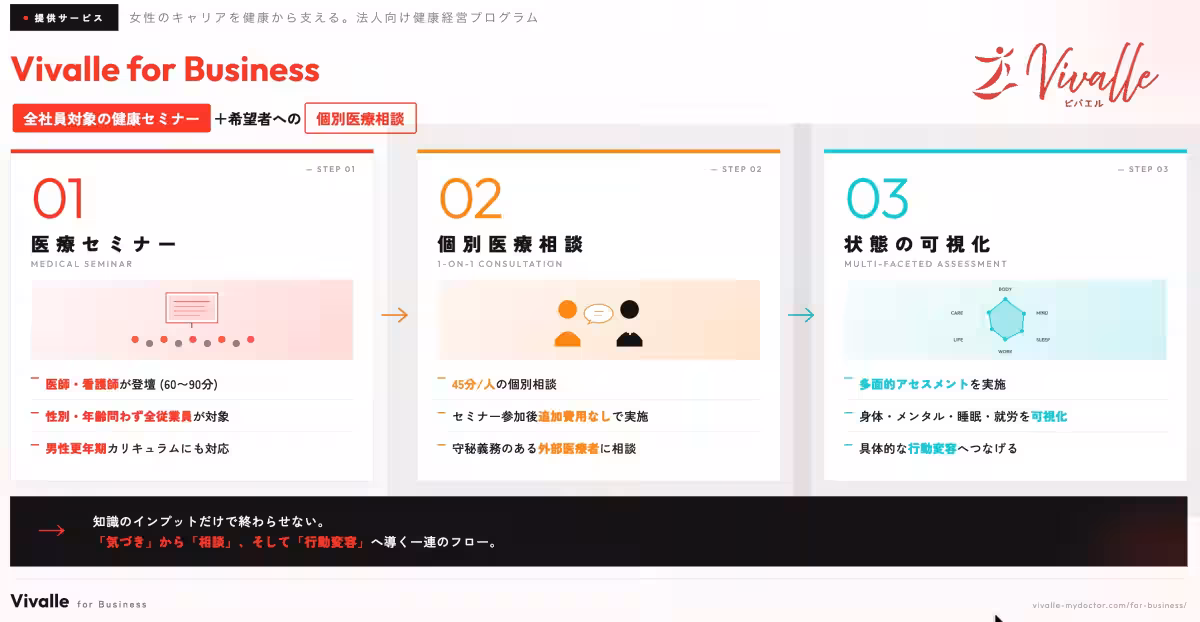Click the ビバエル katakana under the logo
Image resolution: width=1200 pixels, height=622 pixels.
point(1084,103)
